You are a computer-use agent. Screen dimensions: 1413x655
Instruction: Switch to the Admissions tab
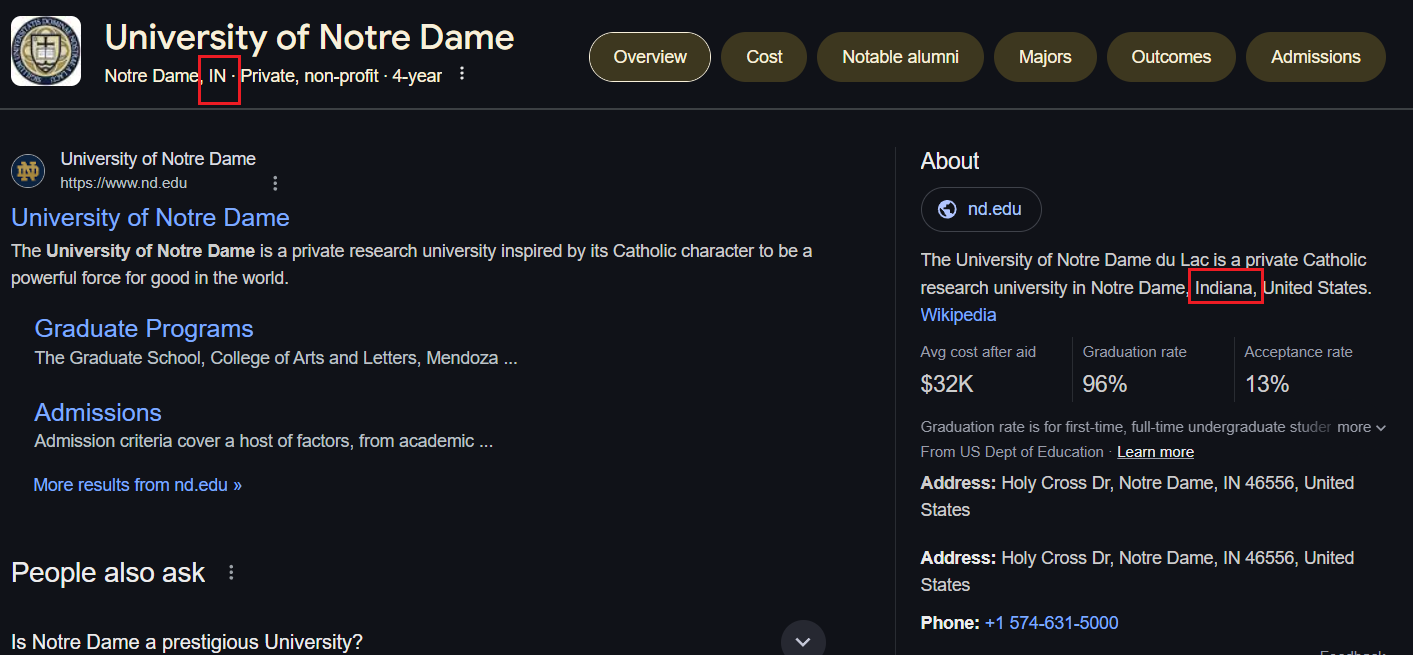[1316, 57]
